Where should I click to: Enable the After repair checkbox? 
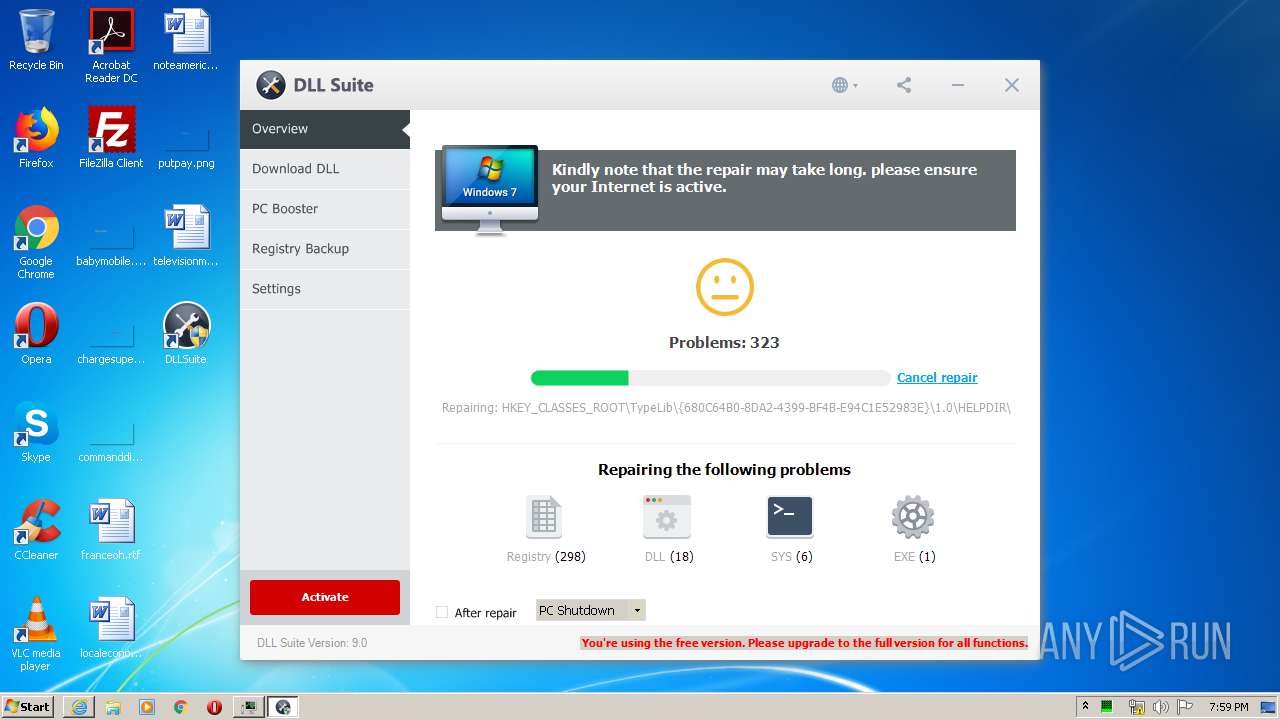click(442, 612)
